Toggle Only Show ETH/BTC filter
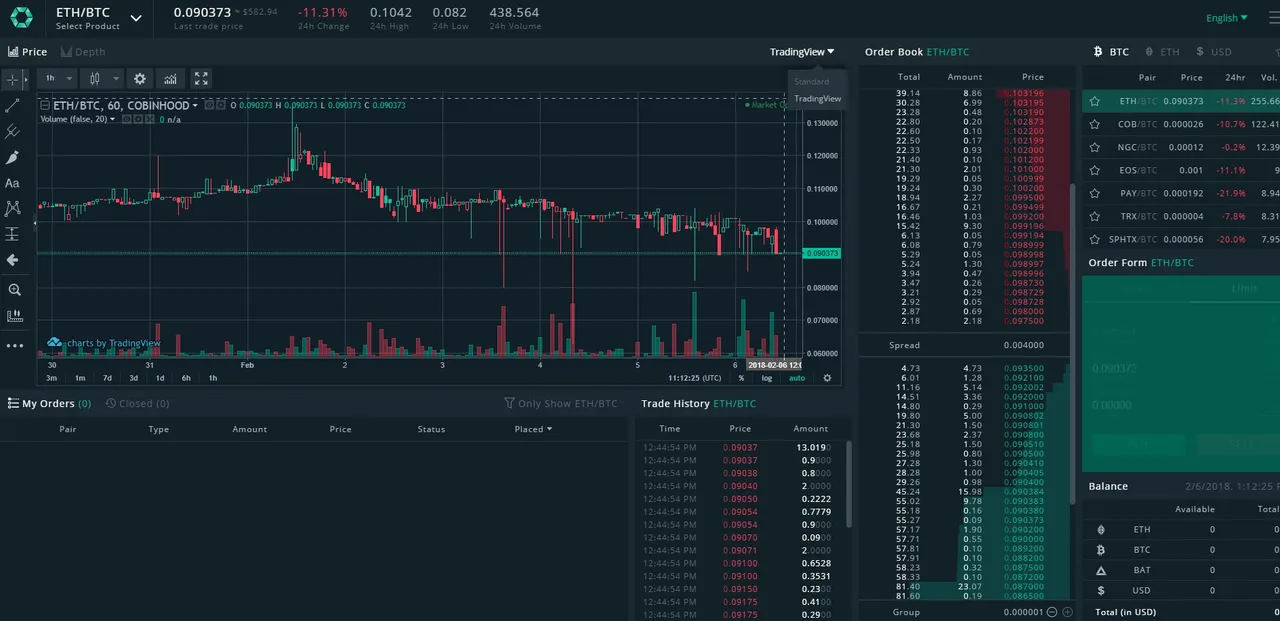Viewport: 1280px width, 621px height. pos(560,404)
